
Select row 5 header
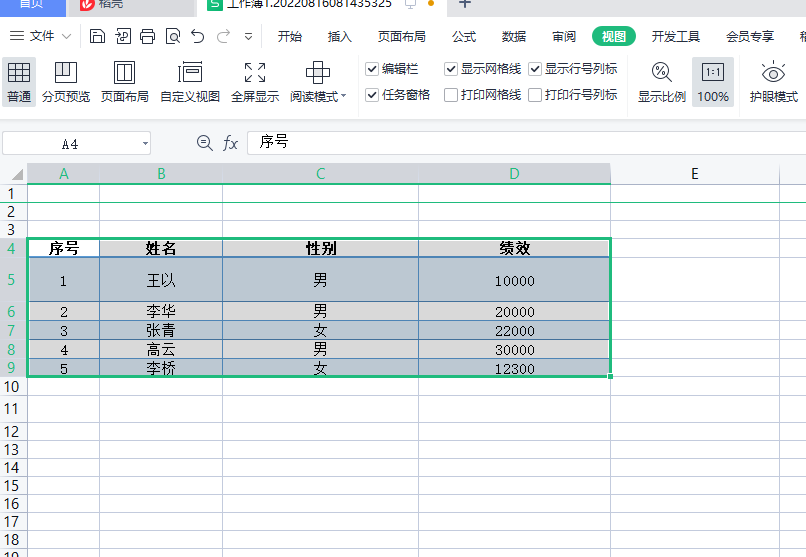[11, 280]
